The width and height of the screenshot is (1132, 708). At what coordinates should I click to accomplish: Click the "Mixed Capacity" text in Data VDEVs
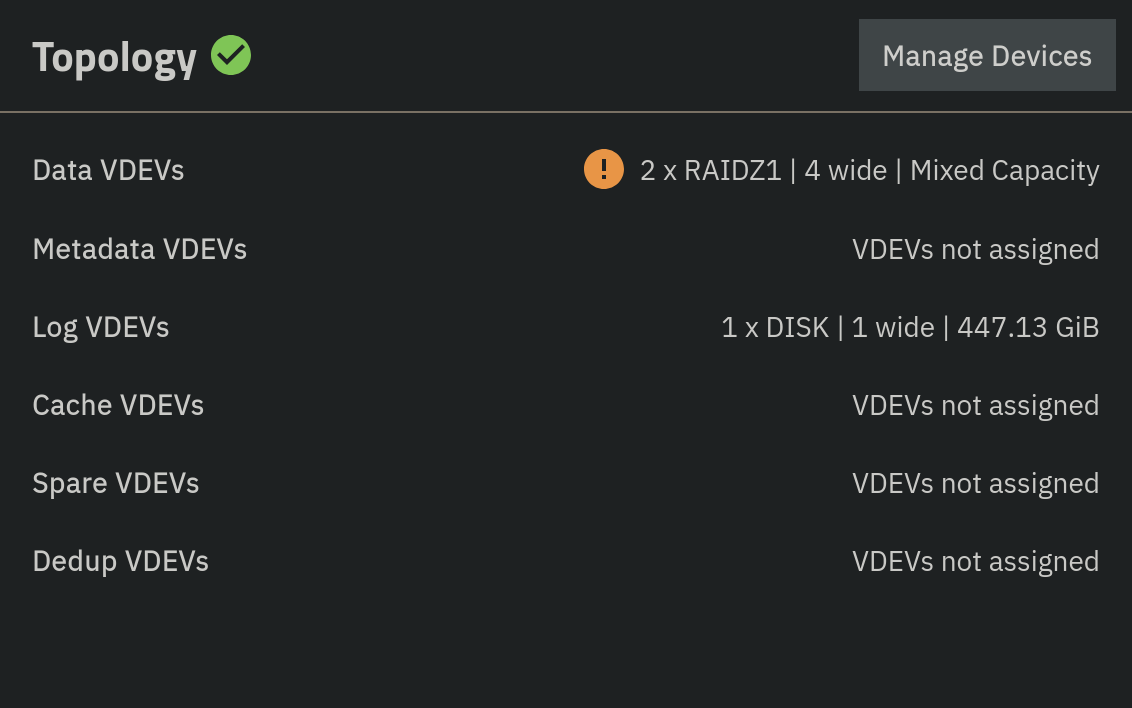[x=1004, y=170]
